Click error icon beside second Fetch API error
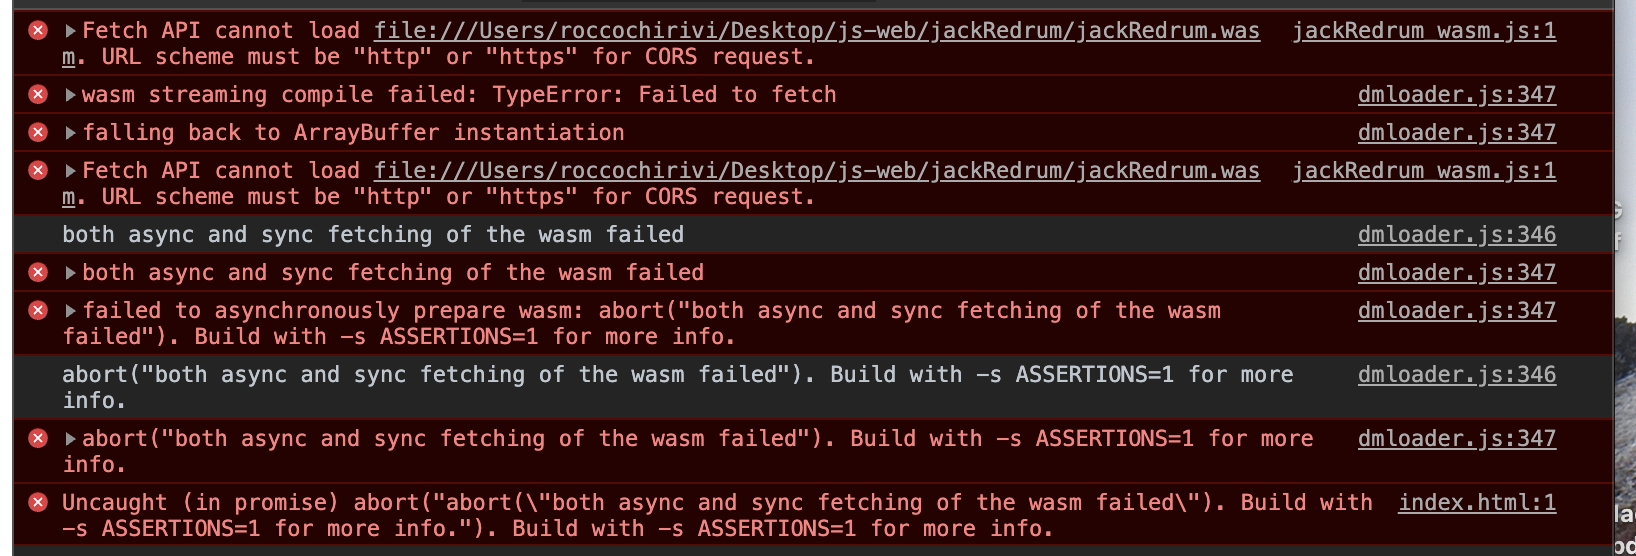The image size is (1636, 556). 38,171
